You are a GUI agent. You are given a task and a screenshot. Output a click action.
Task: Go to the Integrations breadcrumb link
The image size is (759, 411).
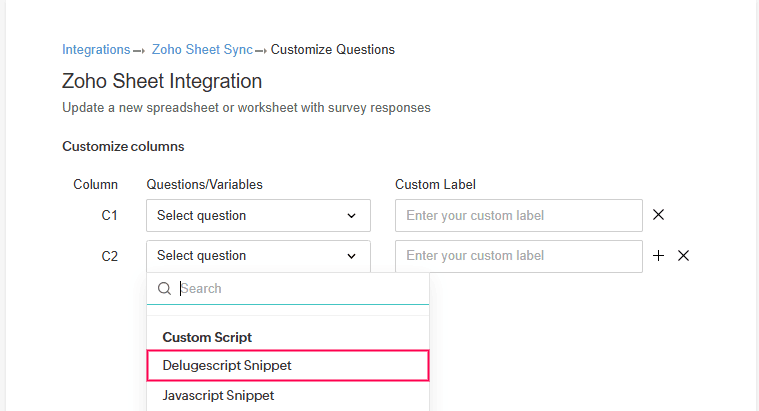point(96,49)
